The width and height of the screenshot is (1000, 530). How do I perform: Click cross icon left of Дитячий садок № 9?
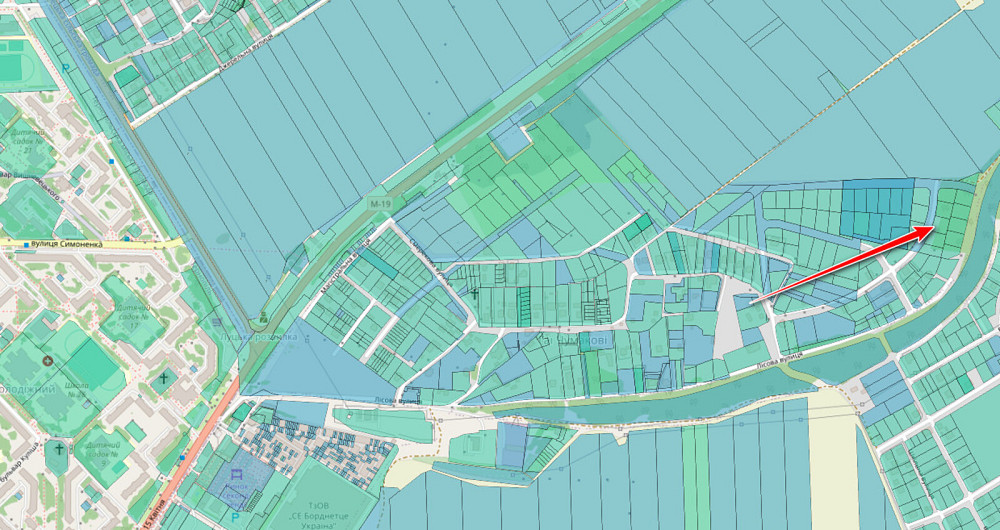coord(60,450)
